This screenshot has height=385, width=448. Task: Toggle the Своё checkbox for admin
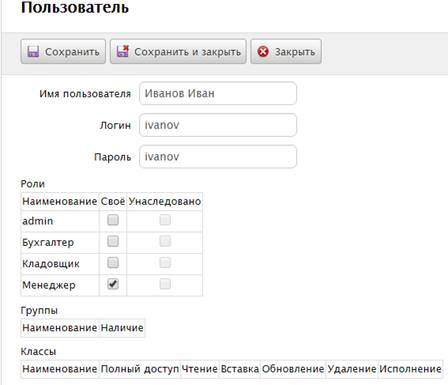[x=113, y=220]
